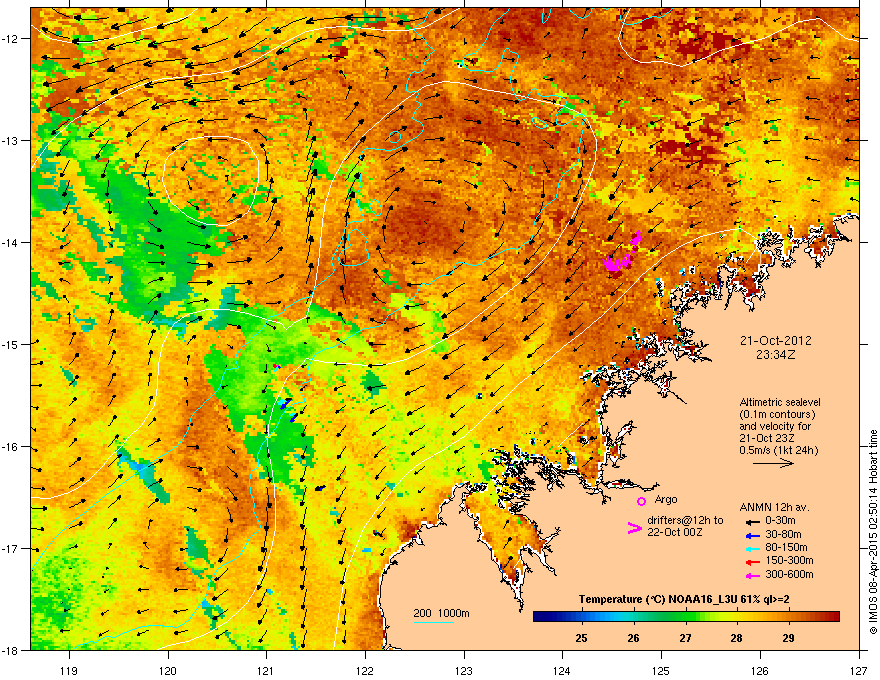880x680 pixels.
Task: Click the red 150-300m legend arrow
Action: pyautogui.click(x=752, y=561)
